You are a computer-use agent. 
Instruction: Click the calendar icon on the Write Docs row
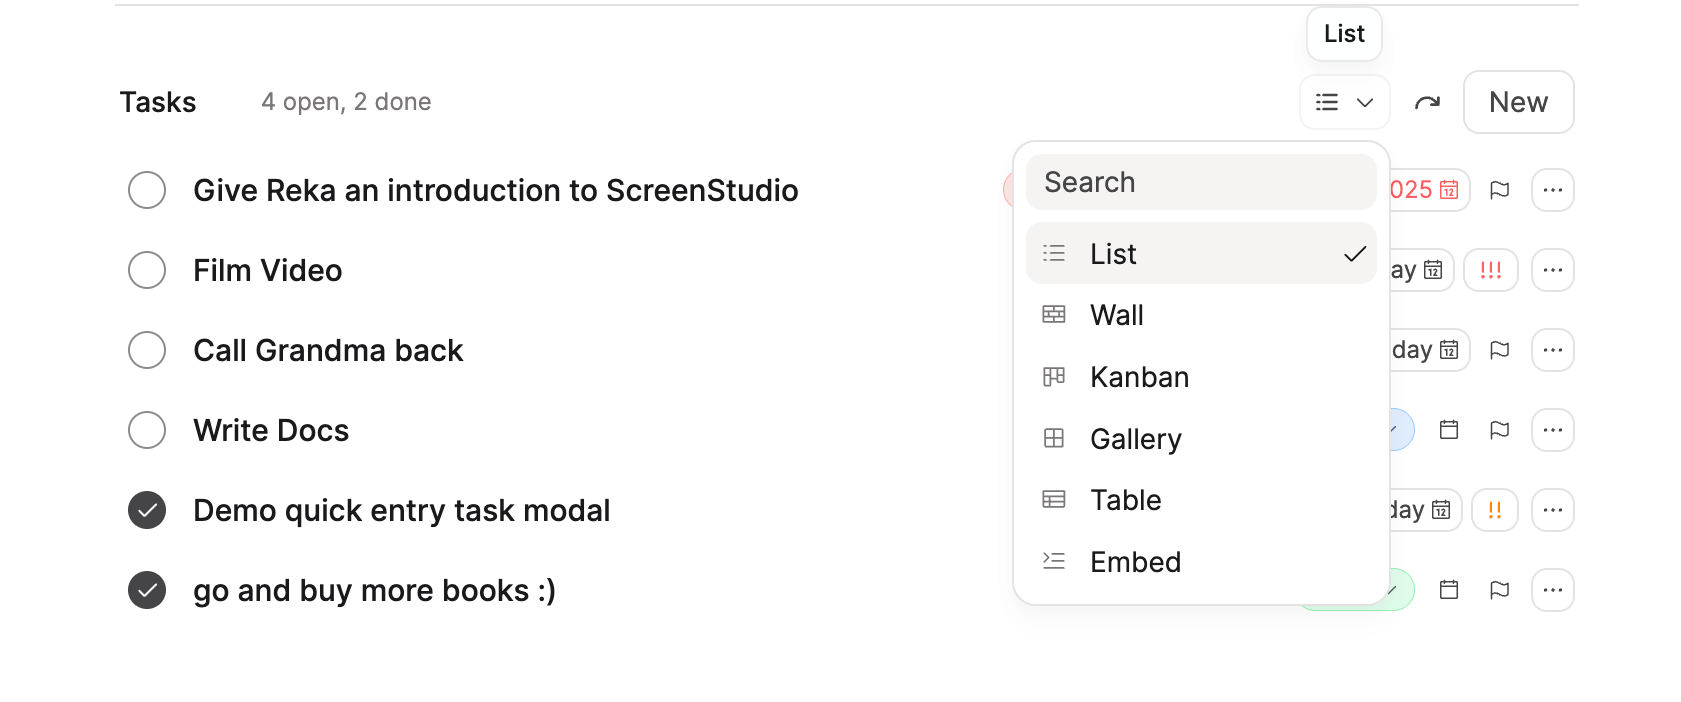click(x=1448, y=430)
